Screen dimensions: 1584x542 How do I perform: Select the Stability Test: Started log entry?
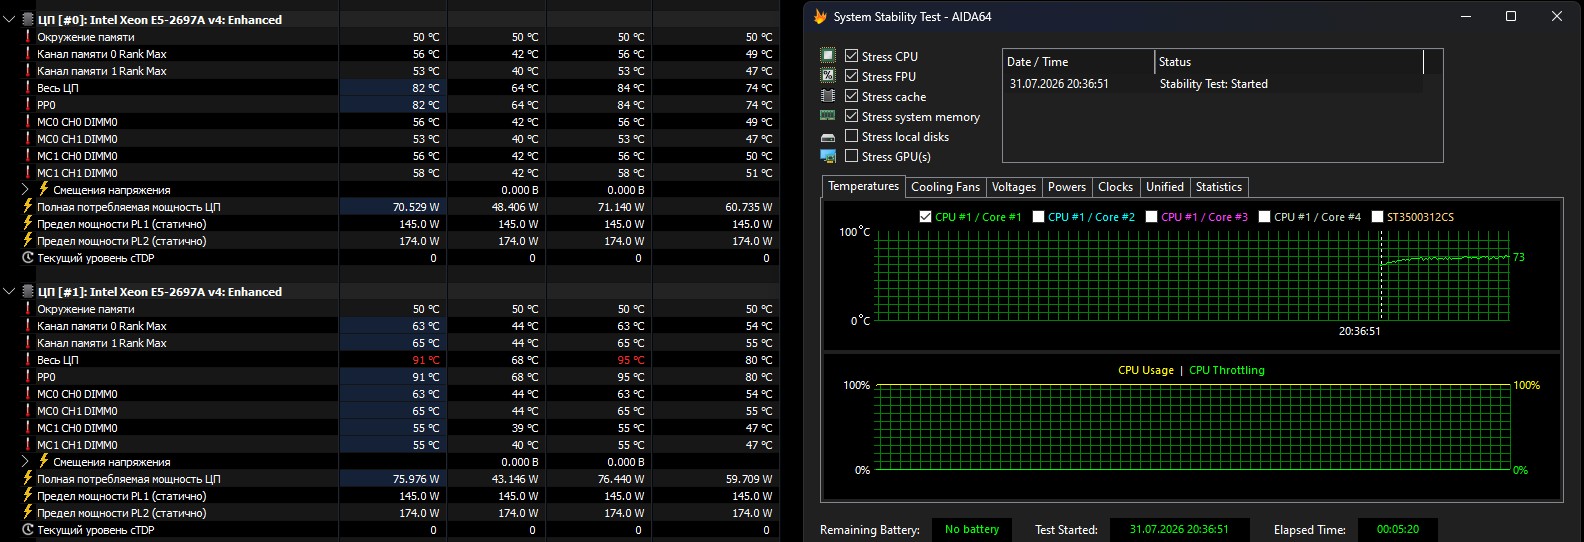pos(1212,84)
